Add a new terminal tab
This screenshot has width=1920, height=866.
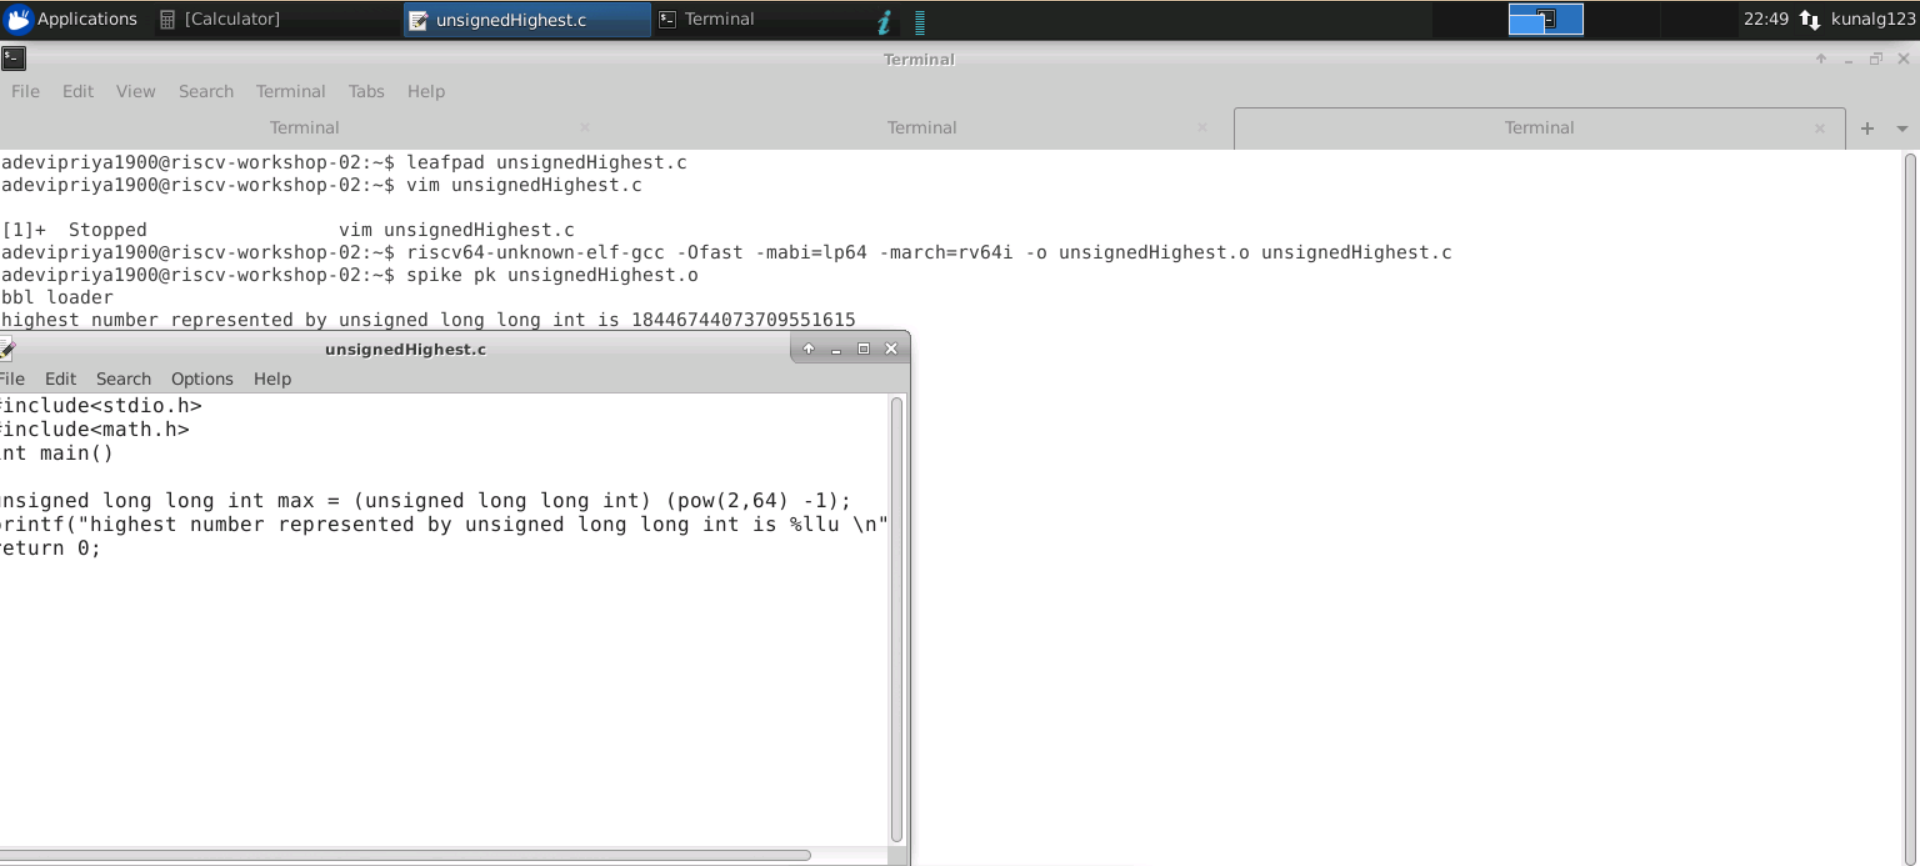(1867, 128)
